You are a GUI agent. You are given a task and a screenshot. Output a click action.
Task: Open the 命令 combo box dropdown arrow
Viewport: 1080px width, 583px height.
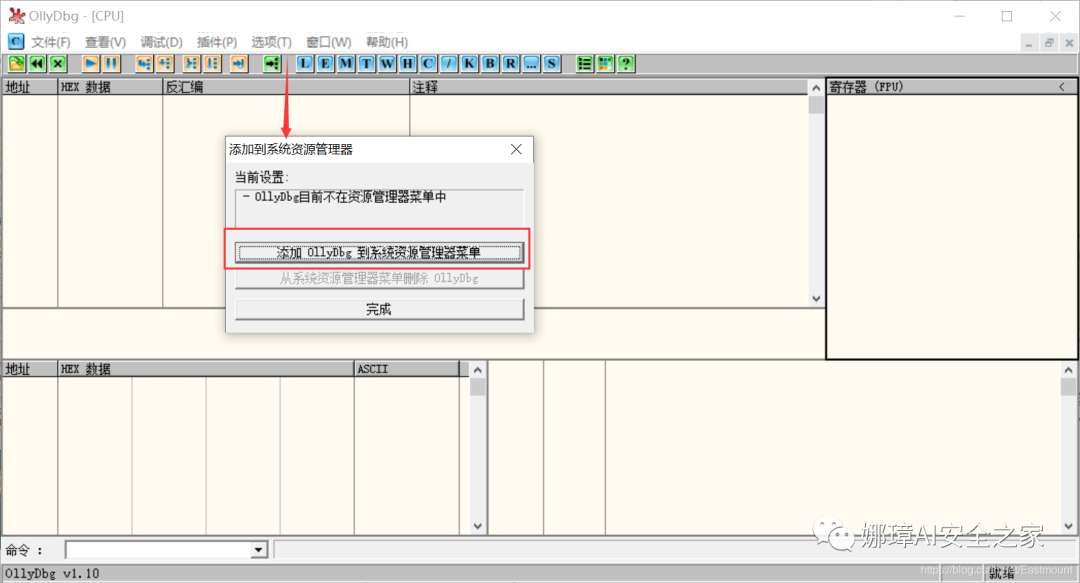click(259, 550)
